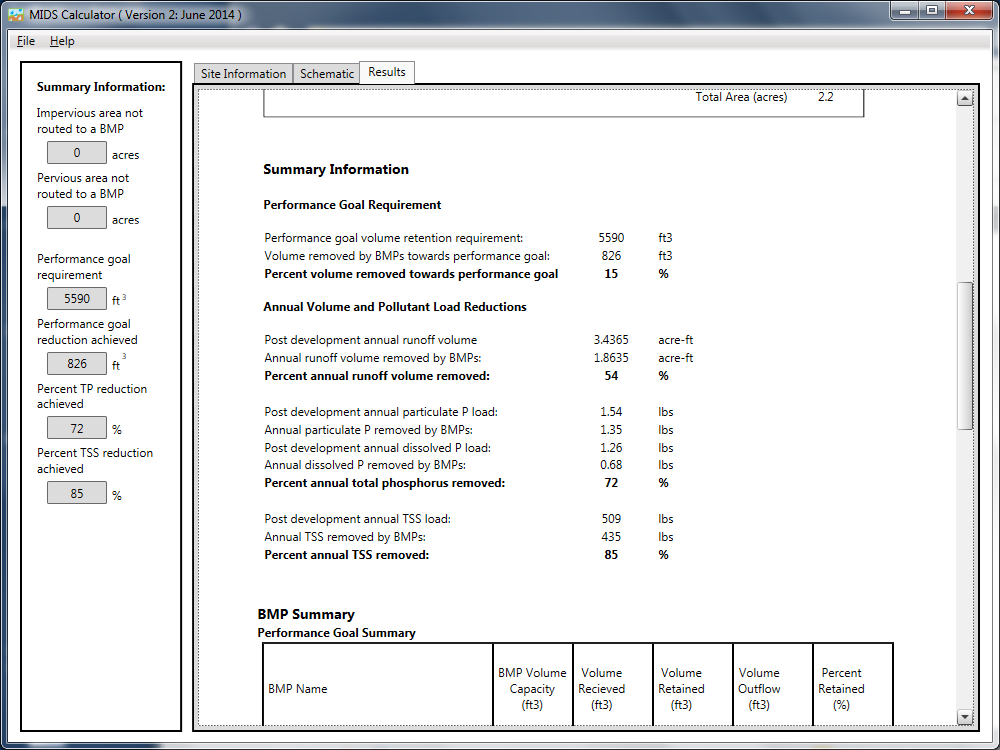Click the performance goal reduction achieved field

click(77, 364)
